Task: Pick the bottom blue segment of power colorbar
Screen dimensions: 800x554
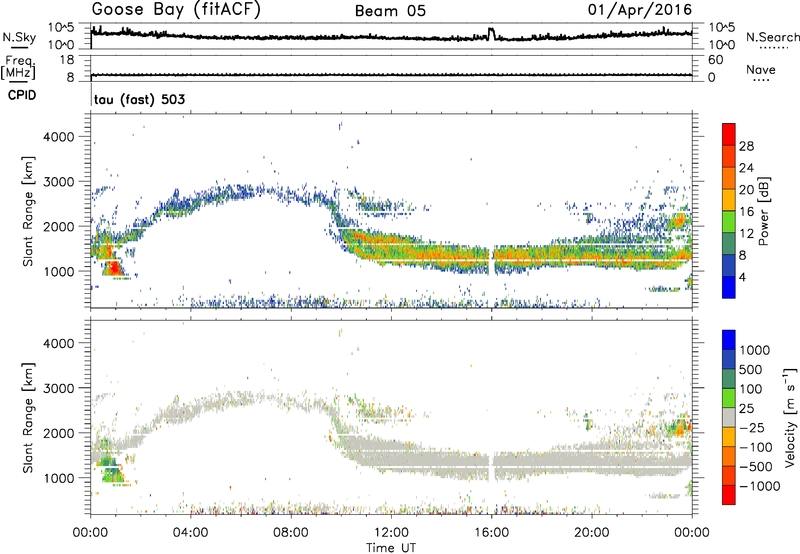Action: pos(729,287)
